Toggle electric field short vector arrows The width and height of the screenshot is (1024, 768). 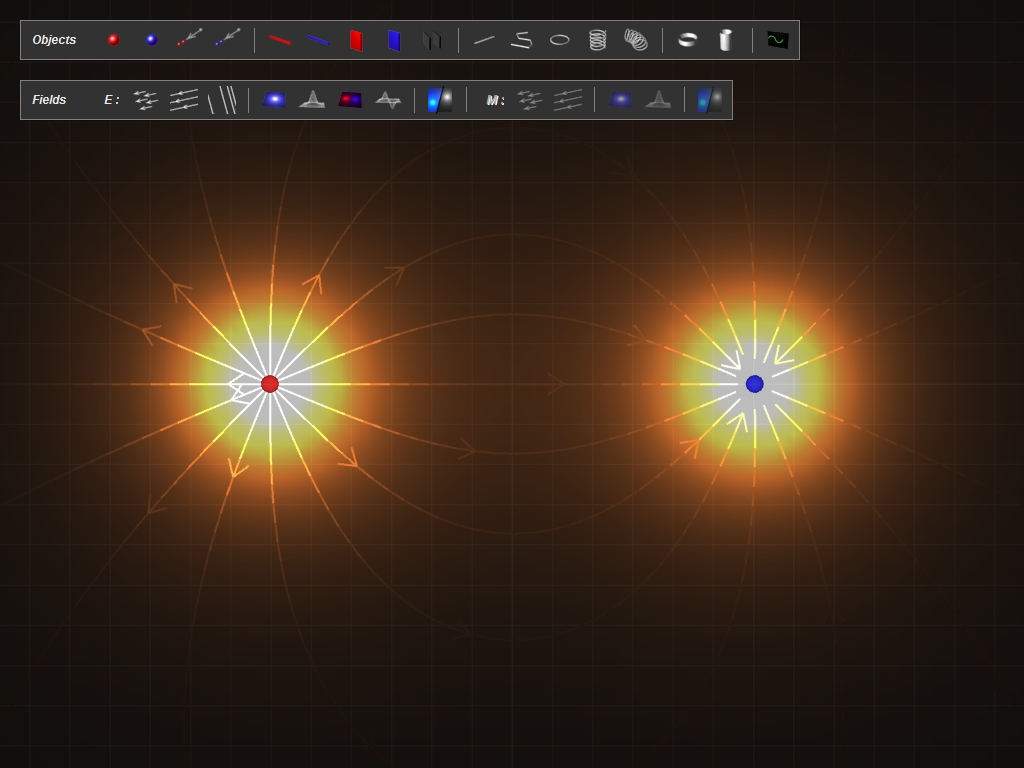pyautogui.click(x=146, y=100)
